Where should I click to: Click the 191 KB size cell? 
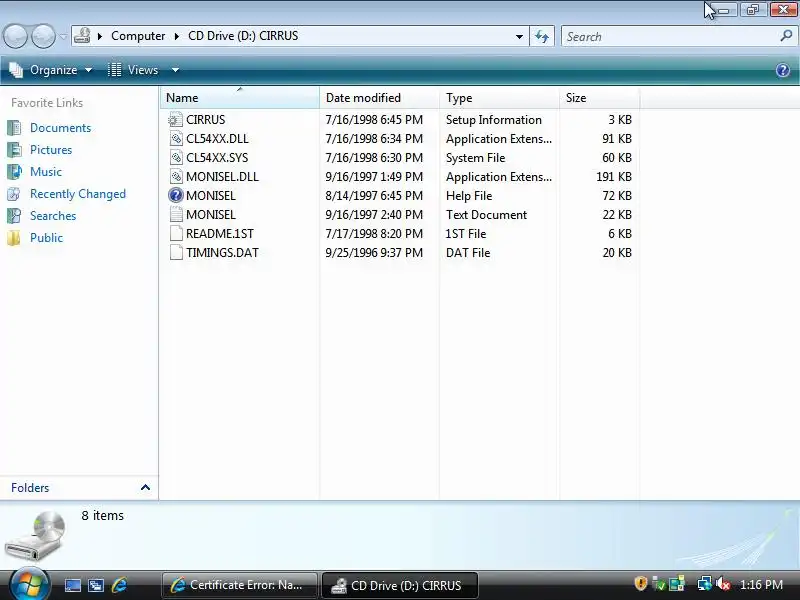(x=614, y=177)
